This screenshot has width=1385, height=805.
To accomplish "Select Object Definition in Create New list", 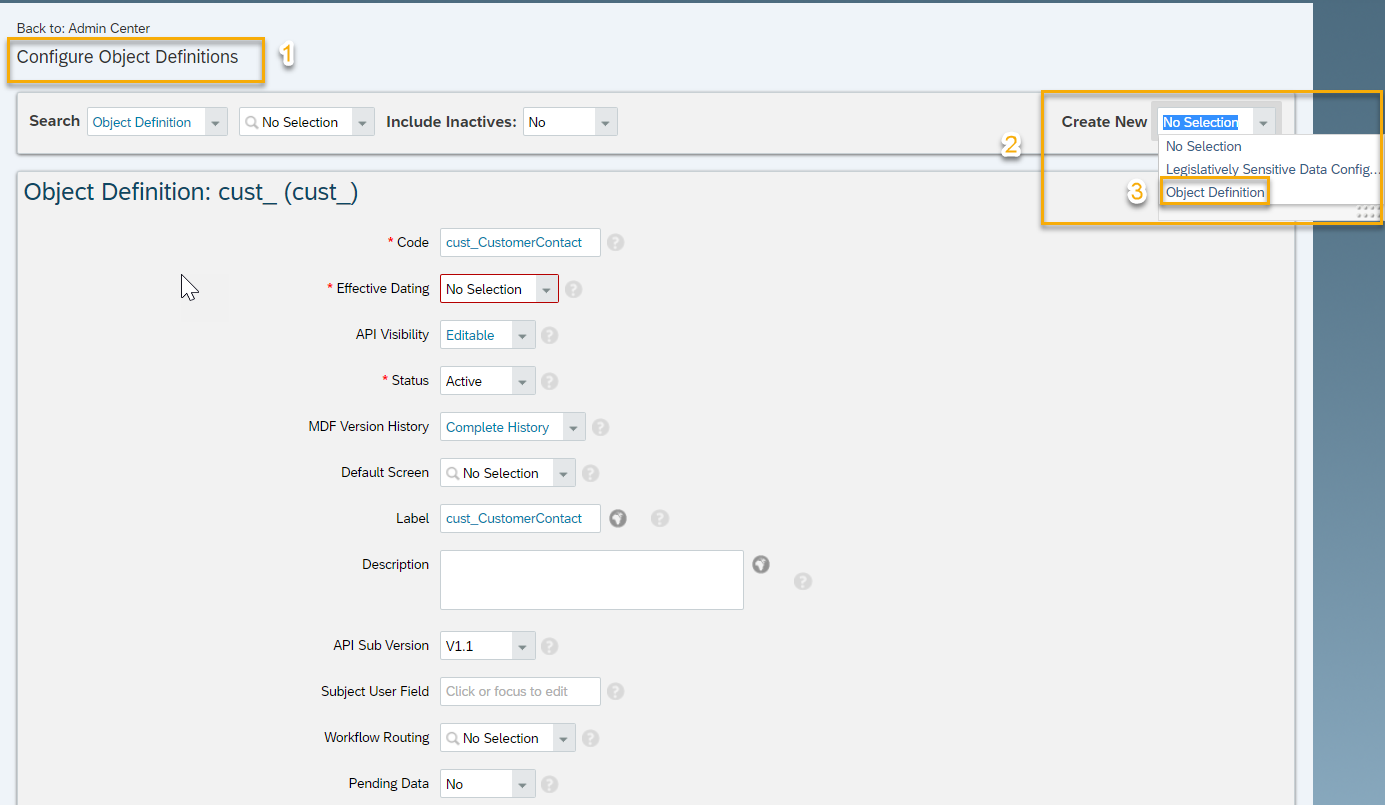I will click(1215, 192).
